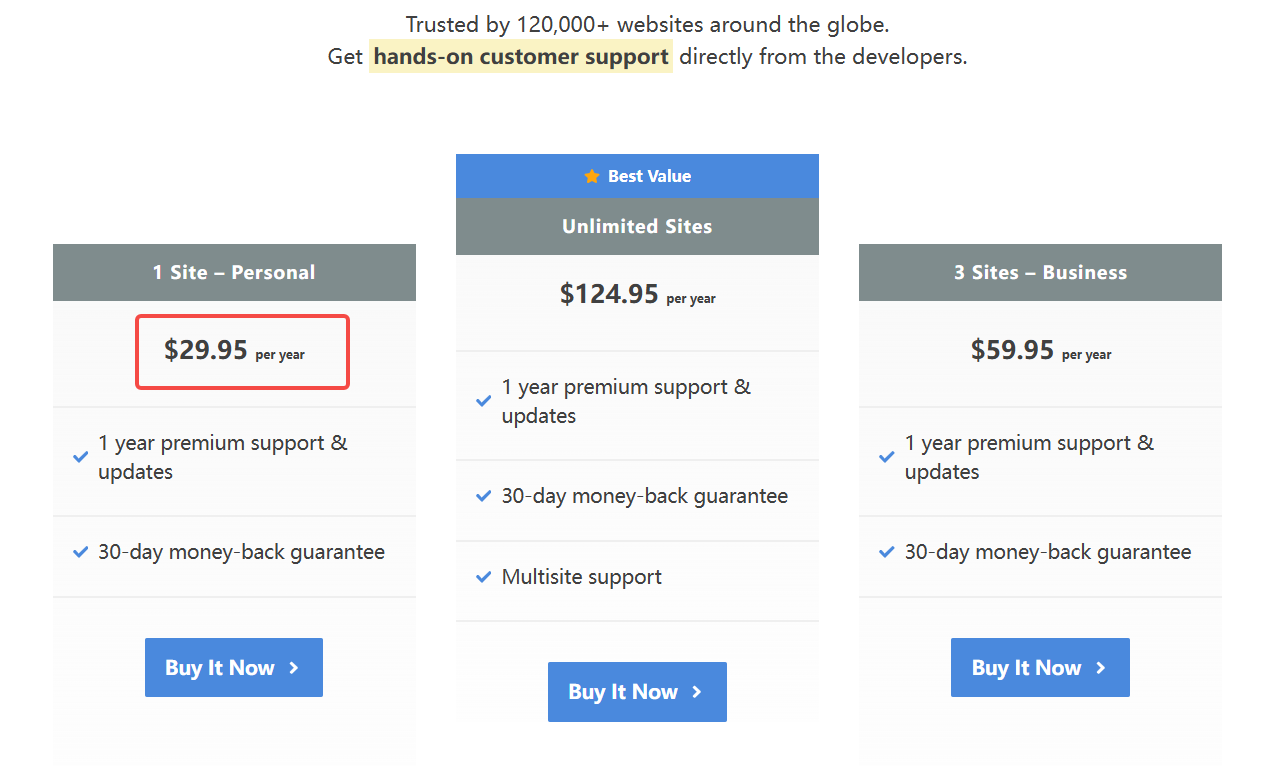The height and width of the screenshot is (766, 1283).
Task: Select the 3 Sites – Business header
Action: (x=1040, y=272)
